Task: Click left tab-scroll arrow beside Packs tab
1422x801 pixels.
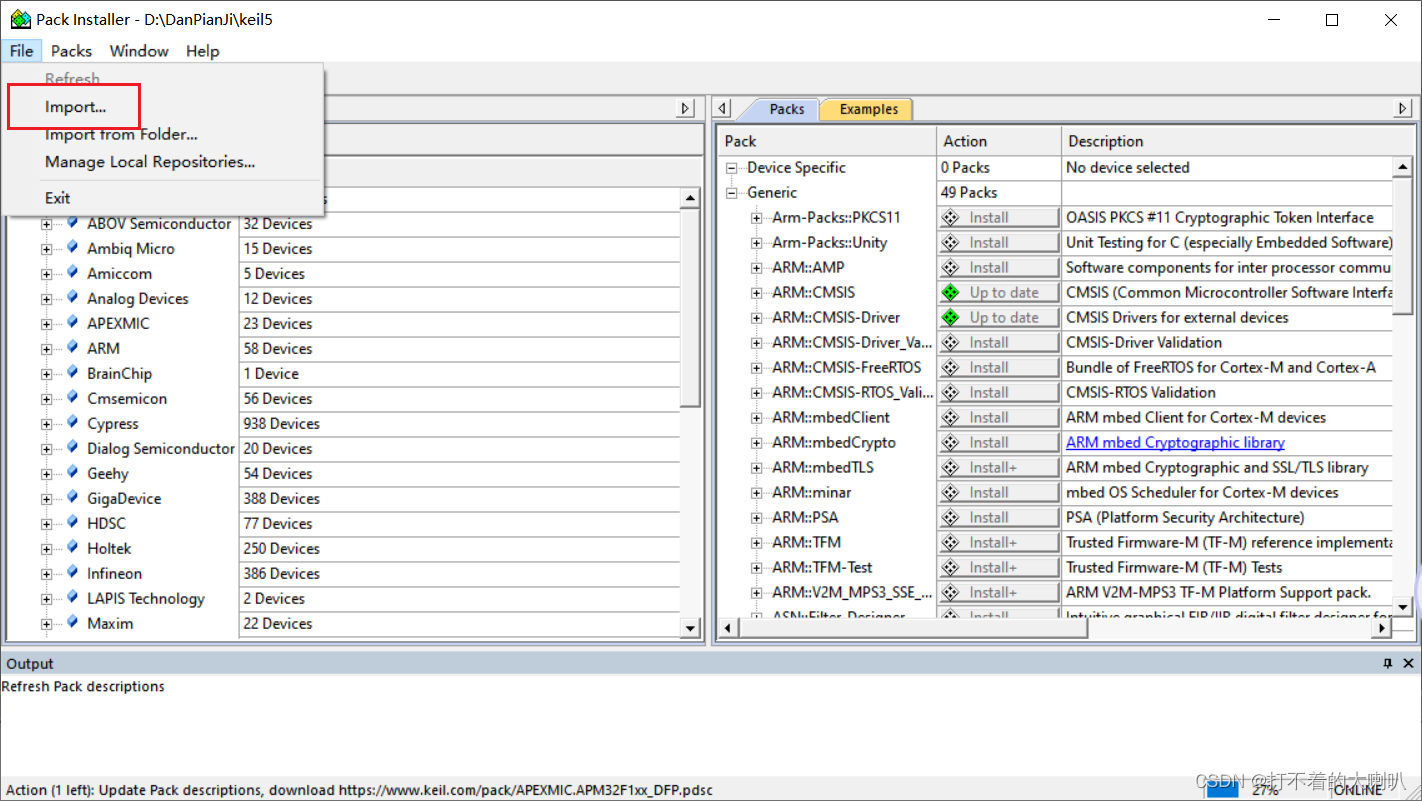Action: click(724, 108)
